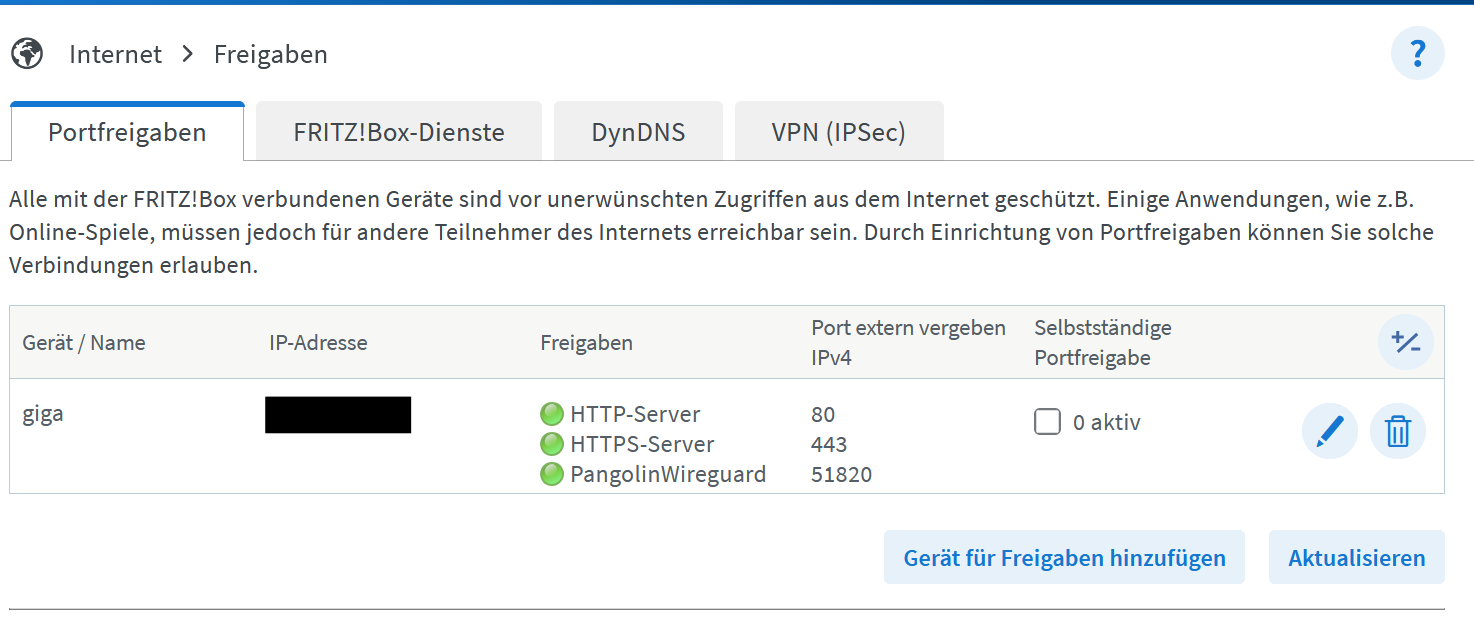Click the globe Internet icon
Screen dimensions: 1474x628
(x=27, y=54)
